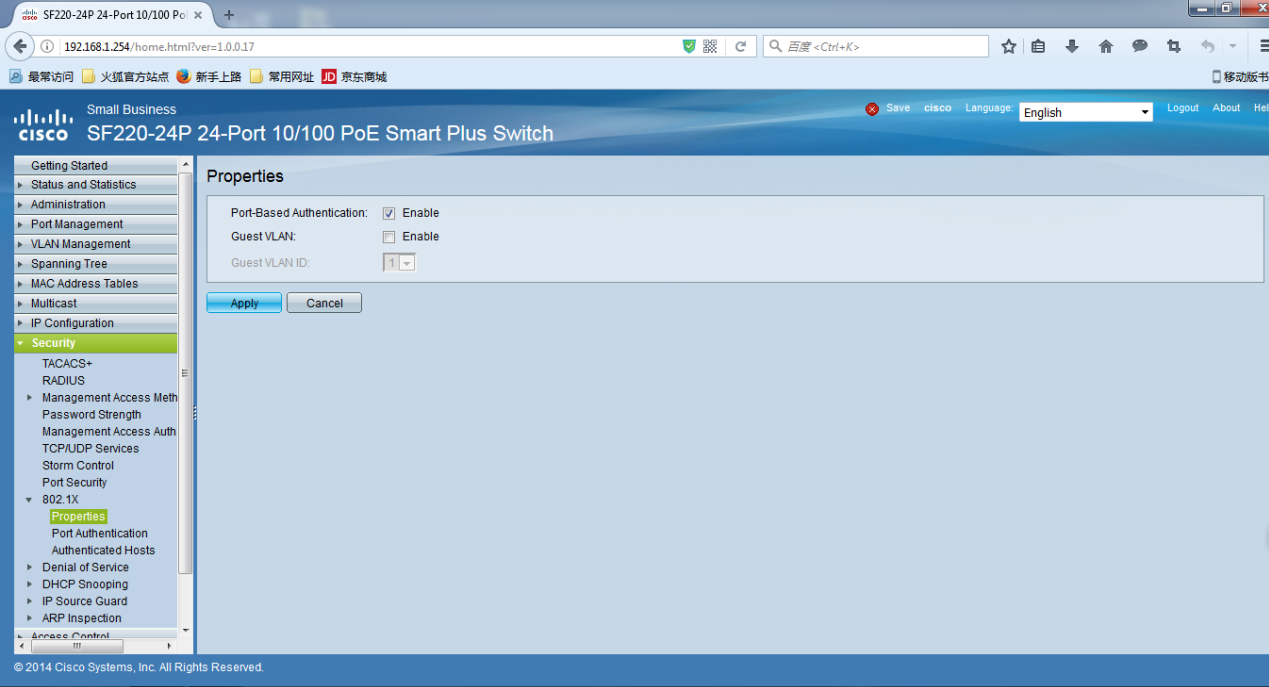1269x687 pixels.
Task: Click the green shield icon in address bar
Action: pos(689,46)
